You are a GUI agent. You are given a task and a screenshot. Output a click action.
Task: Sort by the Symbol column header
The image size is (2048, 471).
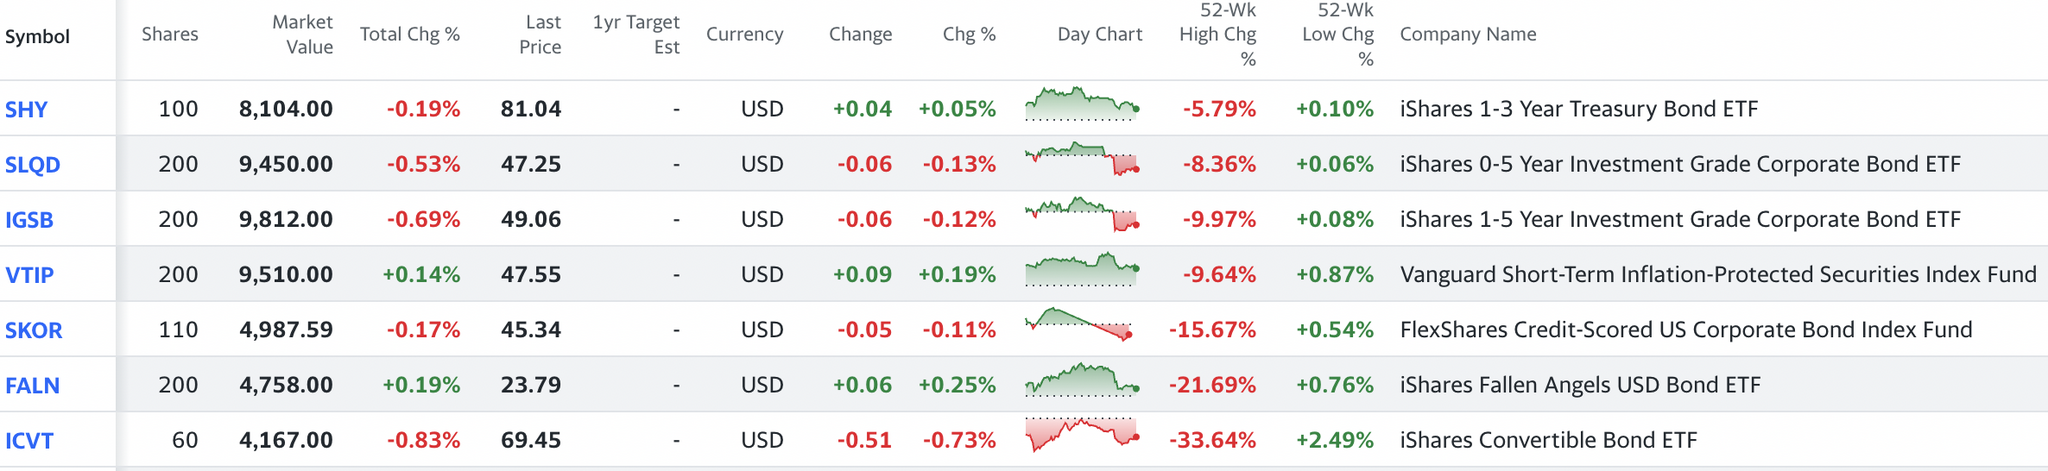coord(38,37)
